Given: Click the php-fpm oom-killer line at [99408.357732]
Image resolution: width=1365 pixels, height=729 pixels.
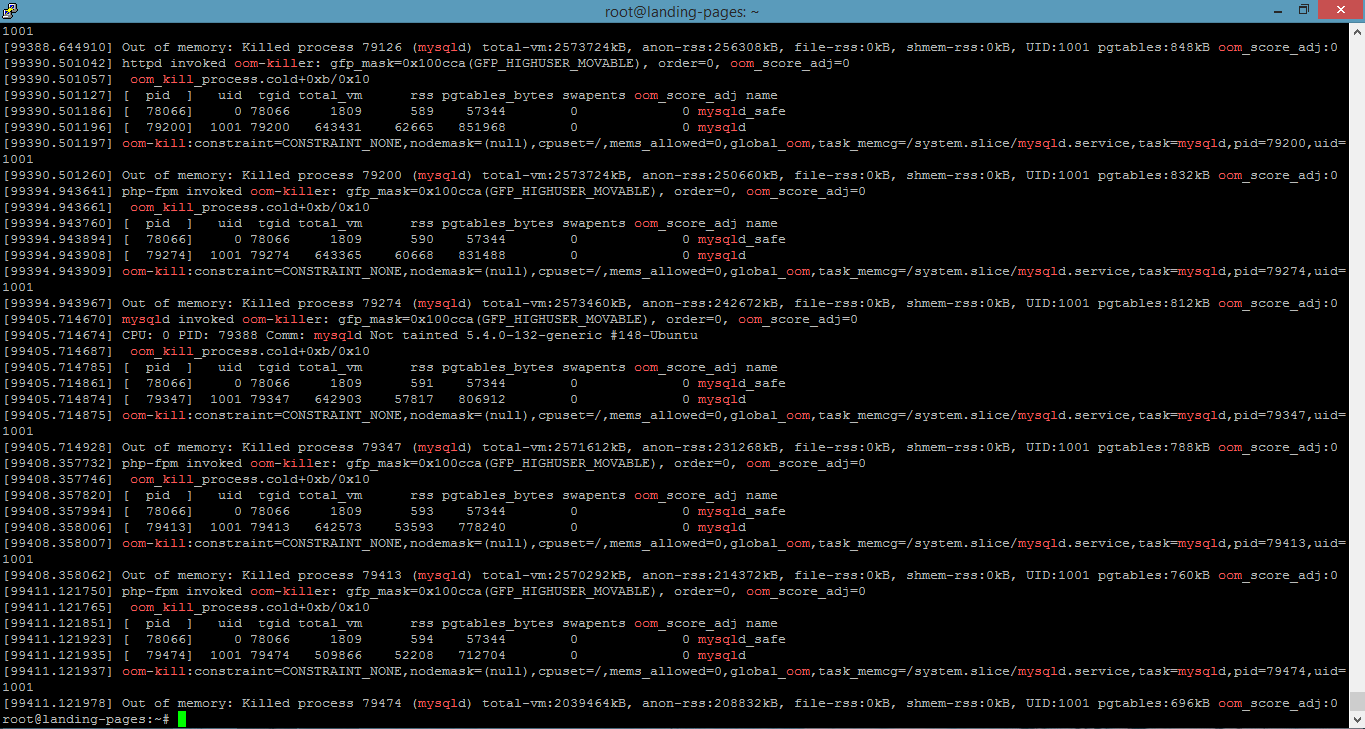Looking at the screenshot, I should 434,463.
